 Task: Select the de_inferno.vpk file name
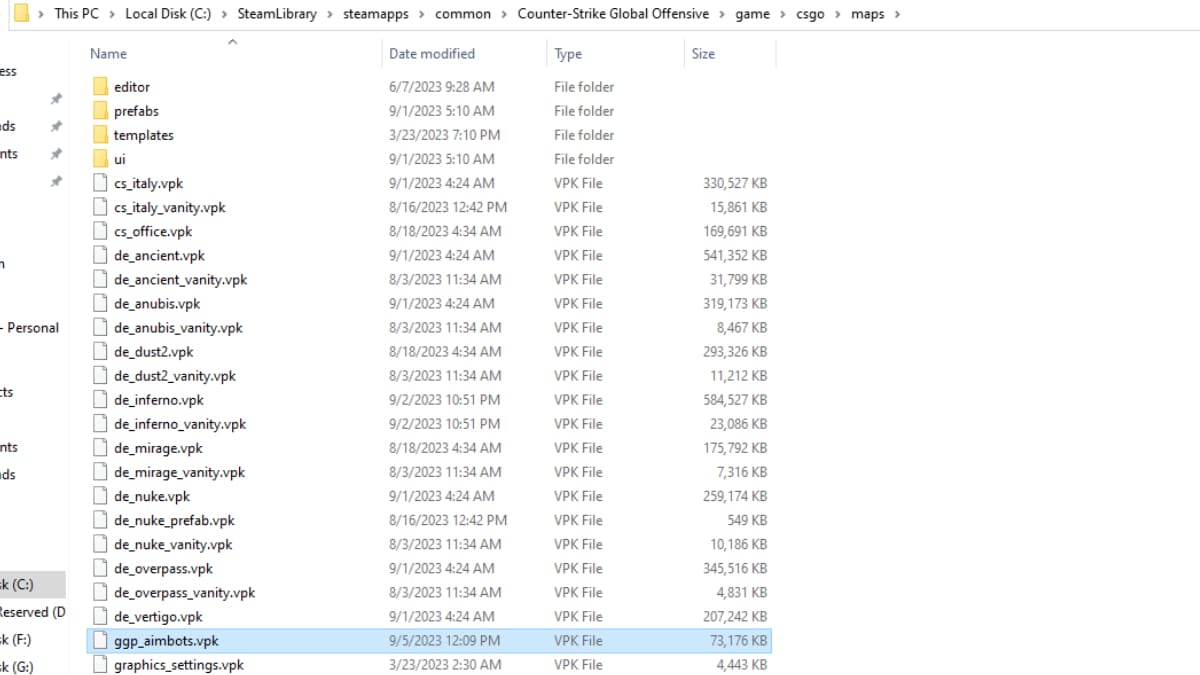[159, 400]
